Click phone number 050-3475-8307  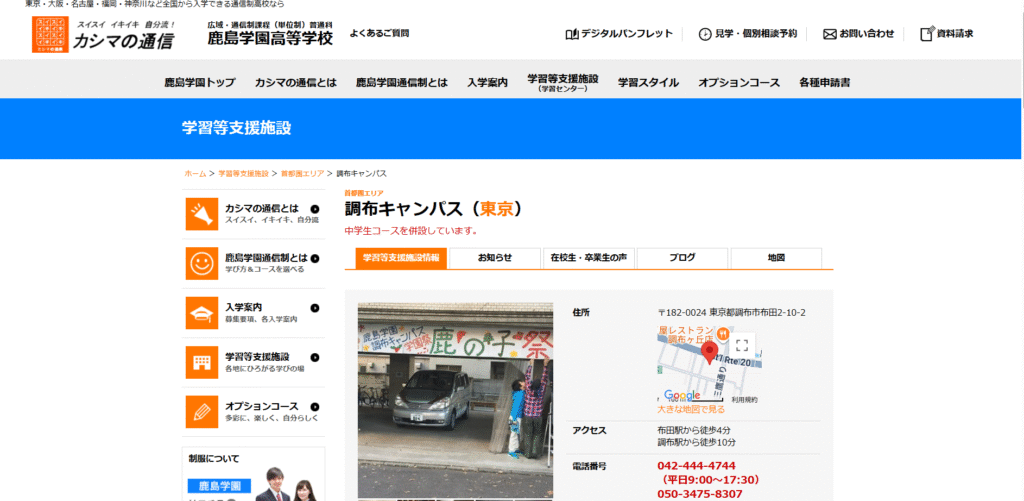700,494
